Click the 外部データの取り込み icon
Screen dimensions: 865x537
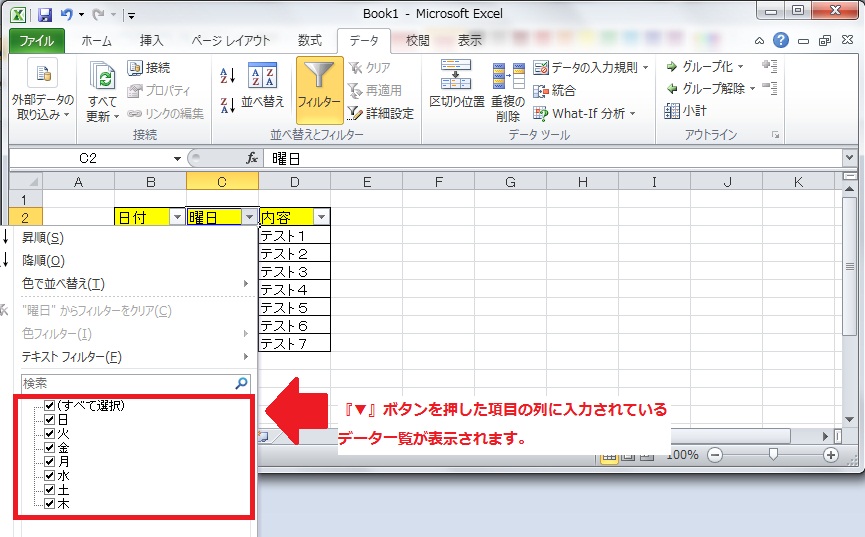(x=42, y=73)
